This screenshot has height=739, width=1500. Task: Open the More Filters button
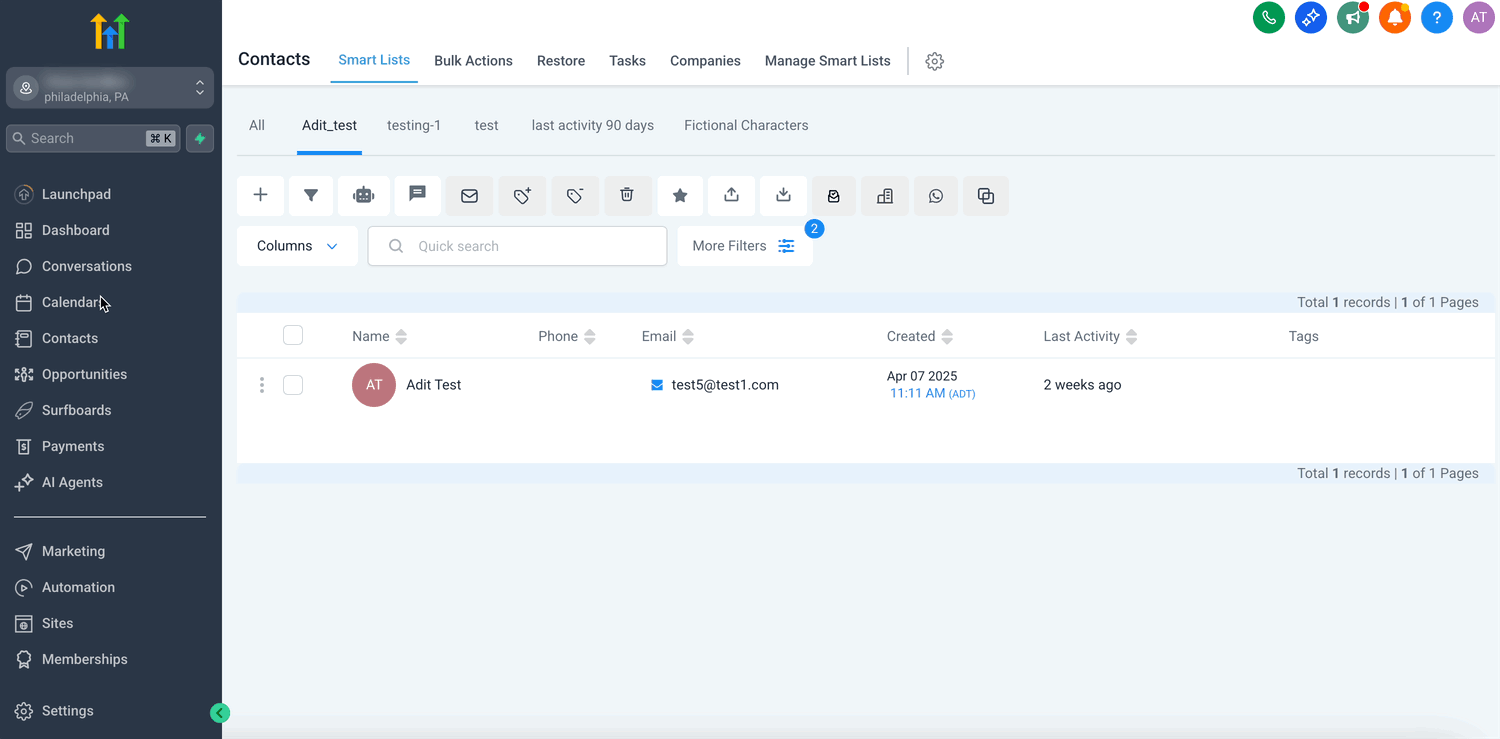tap(745, 246)
